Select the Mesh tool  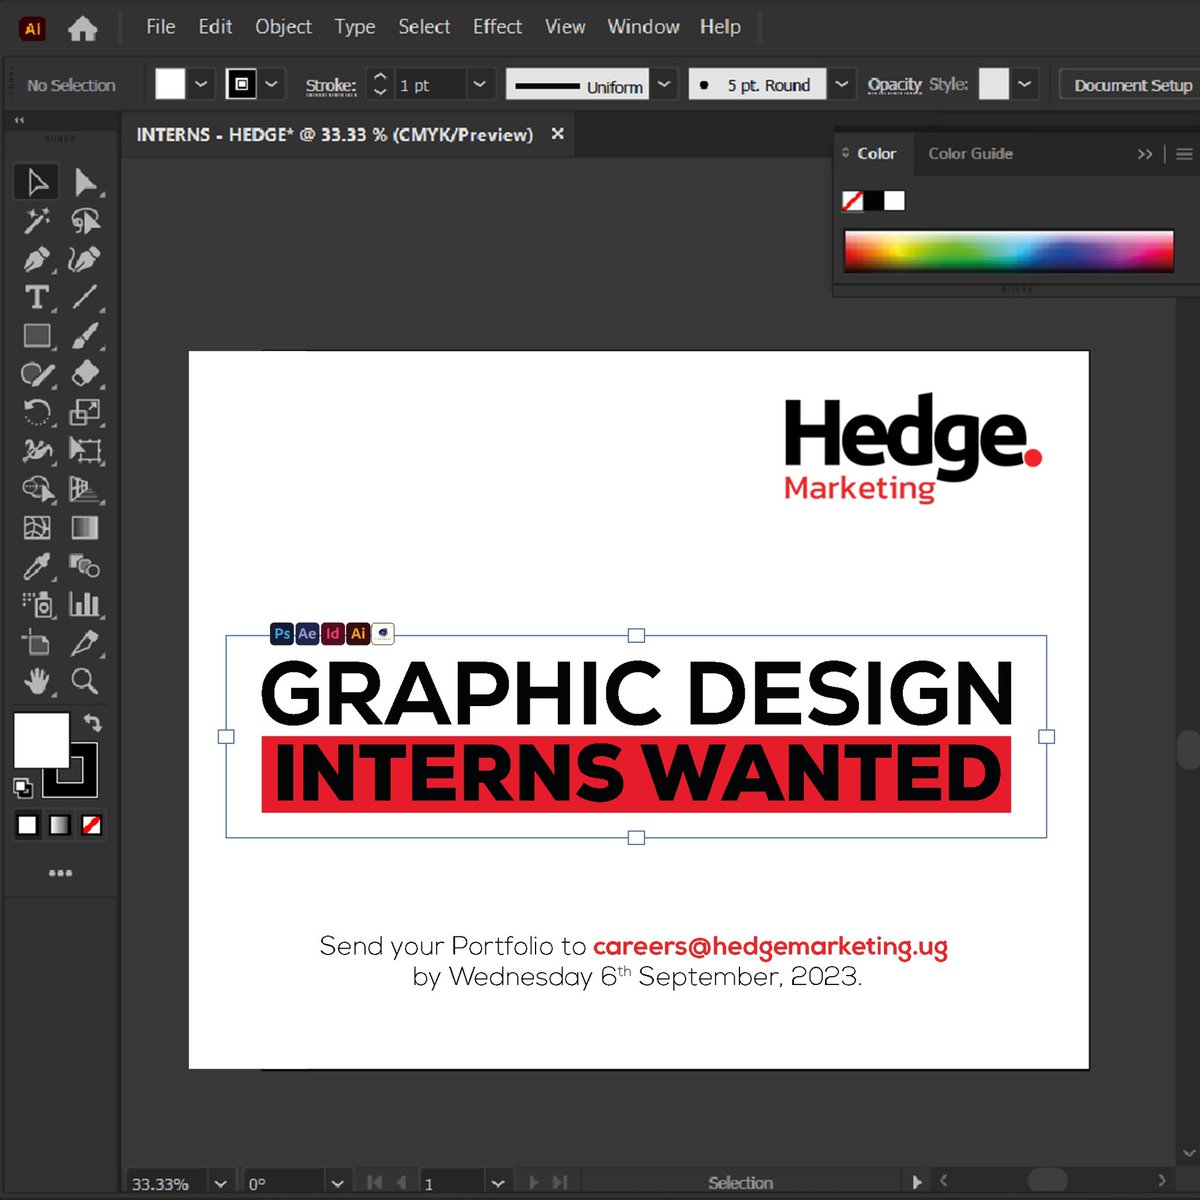click(37, 527)
